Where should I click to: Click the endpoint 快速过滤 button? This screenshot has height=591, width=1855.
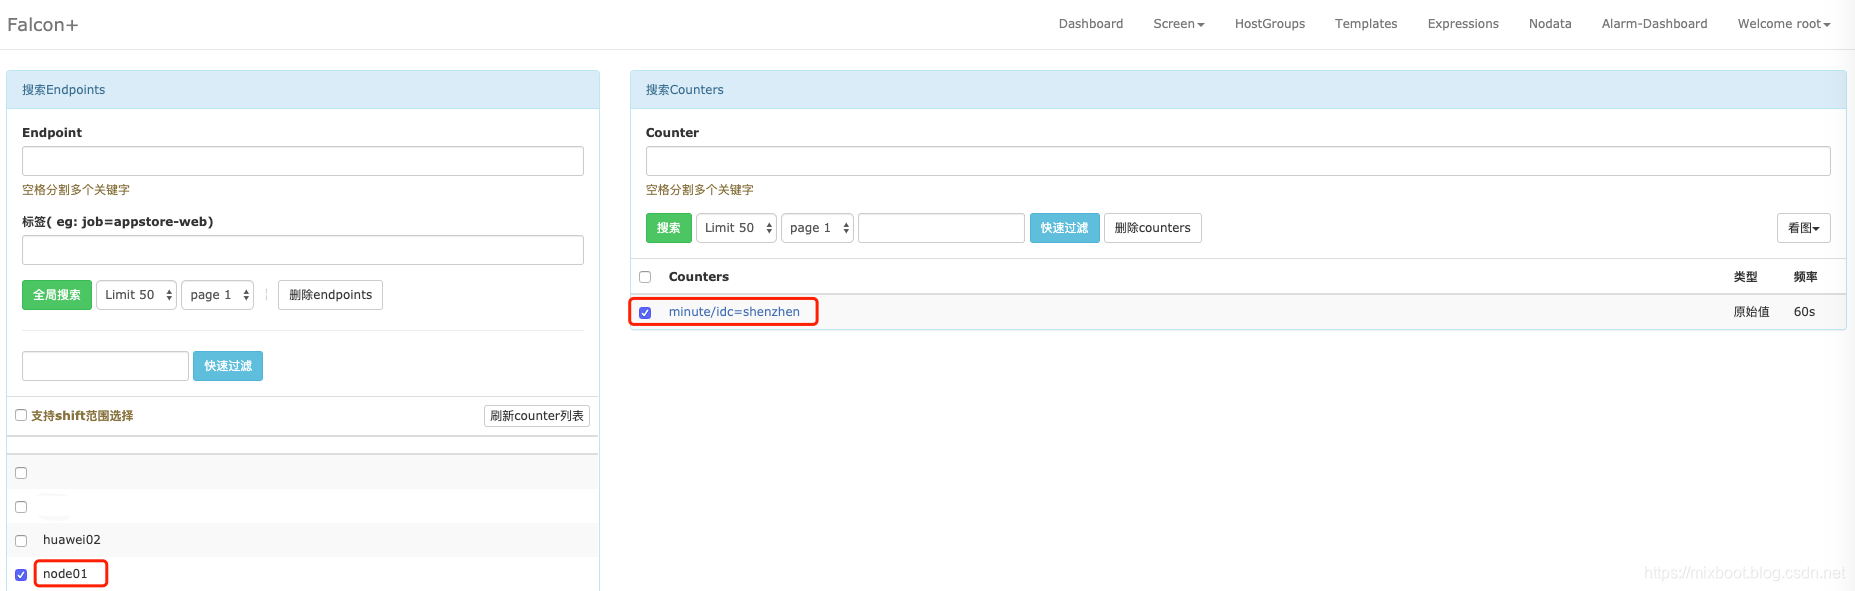[228, 366]
